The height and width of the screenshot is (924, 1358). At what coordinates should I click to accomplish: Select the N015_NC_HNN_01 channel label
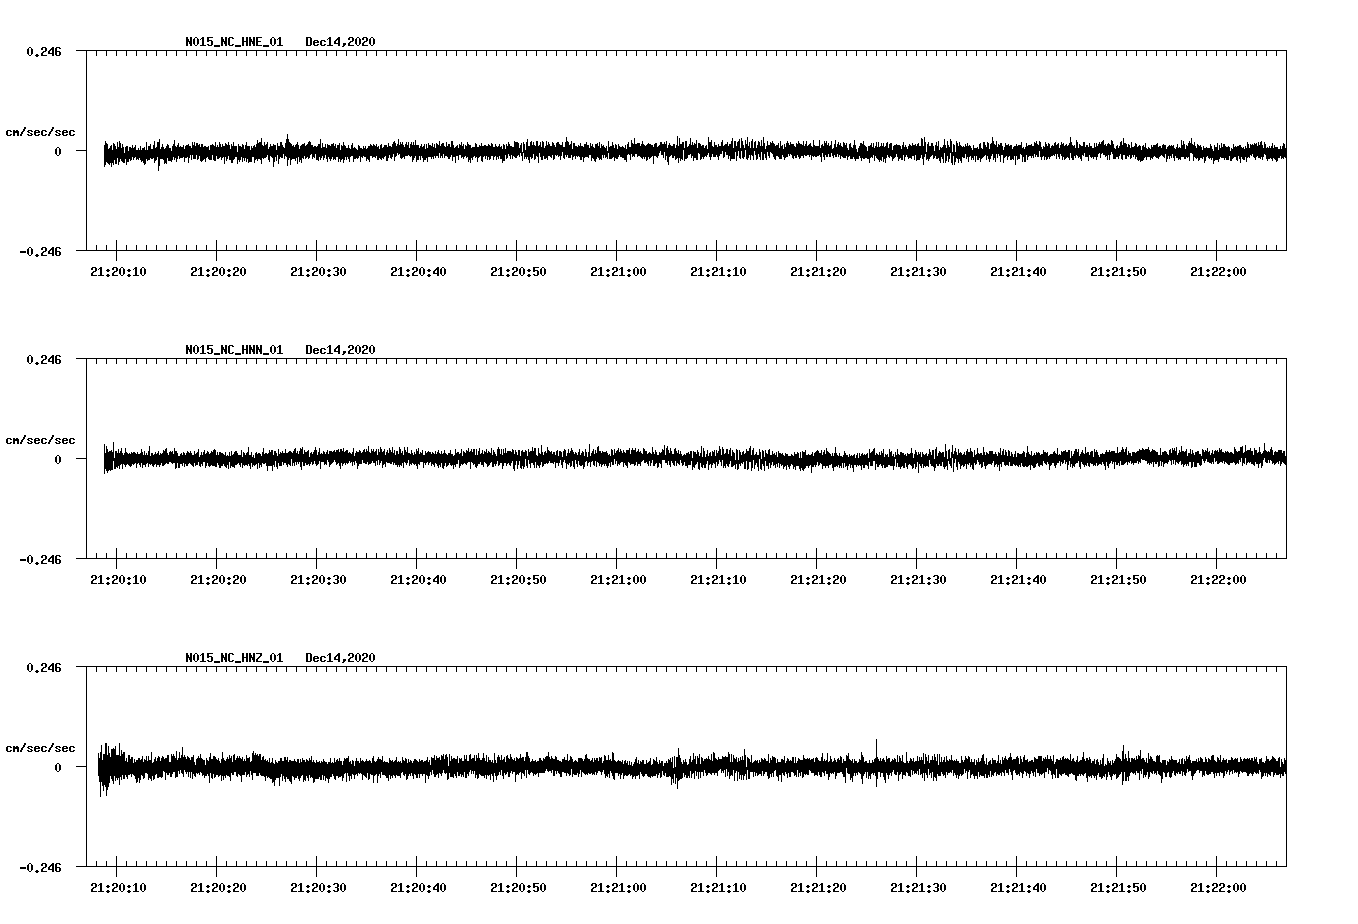pyautogui.click(x=234, y=350)
